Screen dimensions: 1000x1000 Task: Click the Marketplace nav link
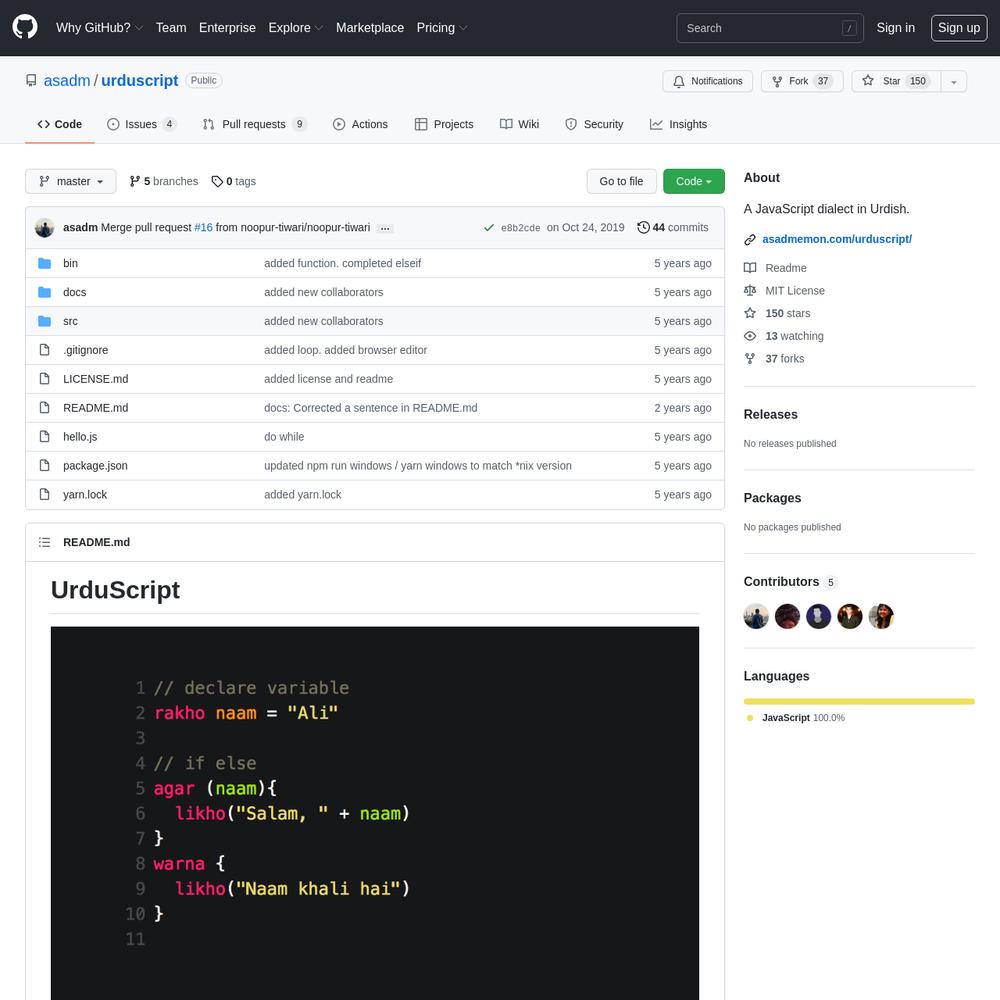[370, 27]
